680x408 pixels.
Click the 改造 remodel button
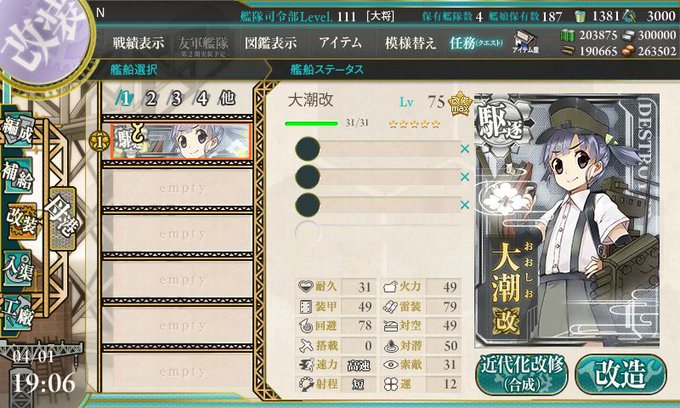pos(620,374)
